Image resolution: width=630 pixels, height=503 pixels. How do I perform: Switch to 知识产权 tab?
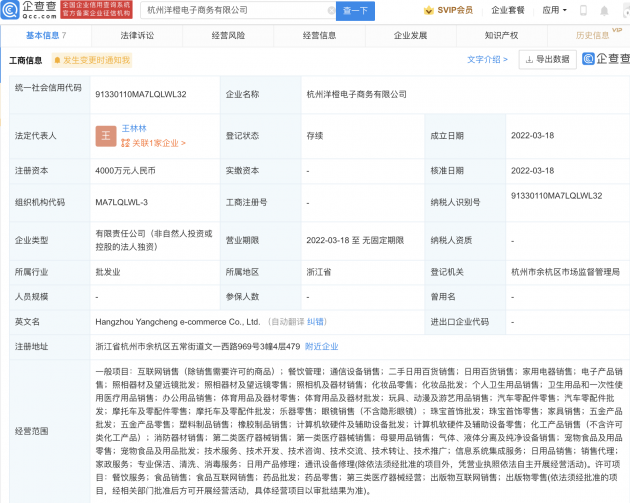tap(501, 36)
